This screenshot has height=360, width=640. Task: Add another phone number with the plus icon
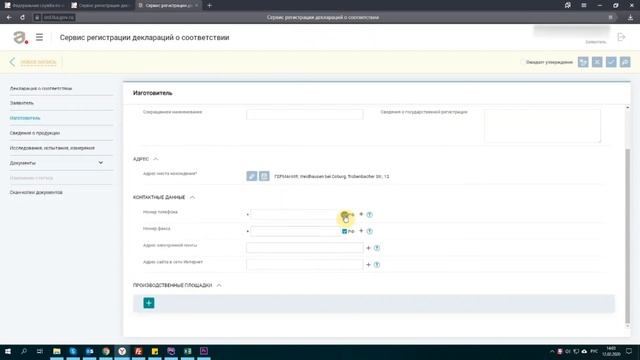point(361,214)
